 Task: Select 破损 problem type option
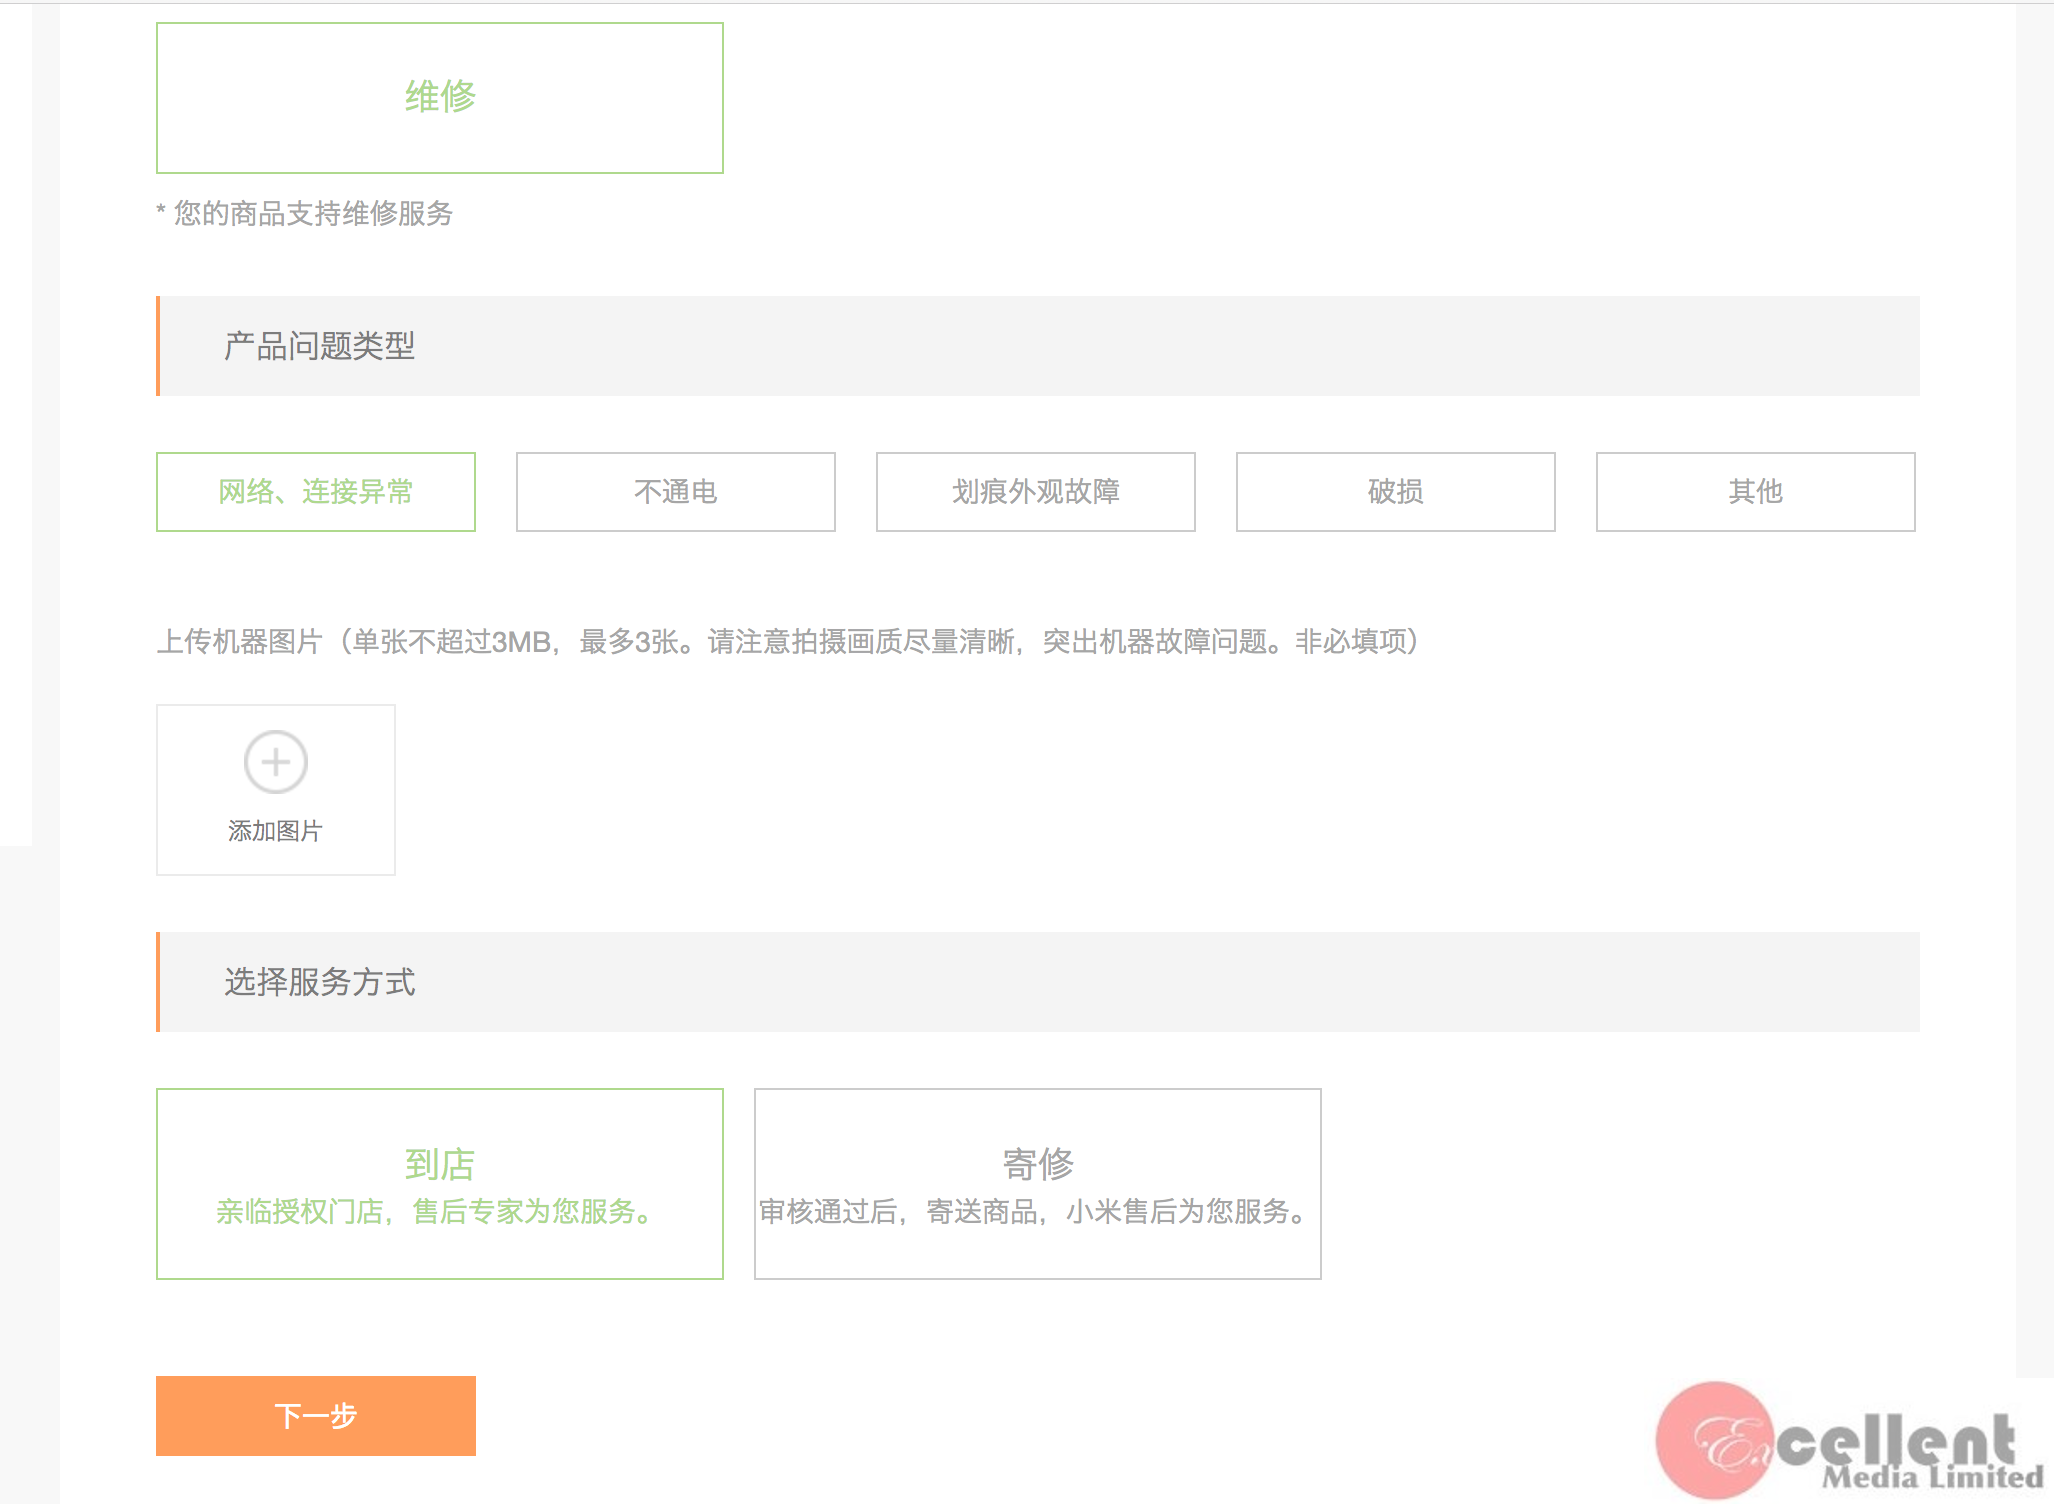(1395, 491)
